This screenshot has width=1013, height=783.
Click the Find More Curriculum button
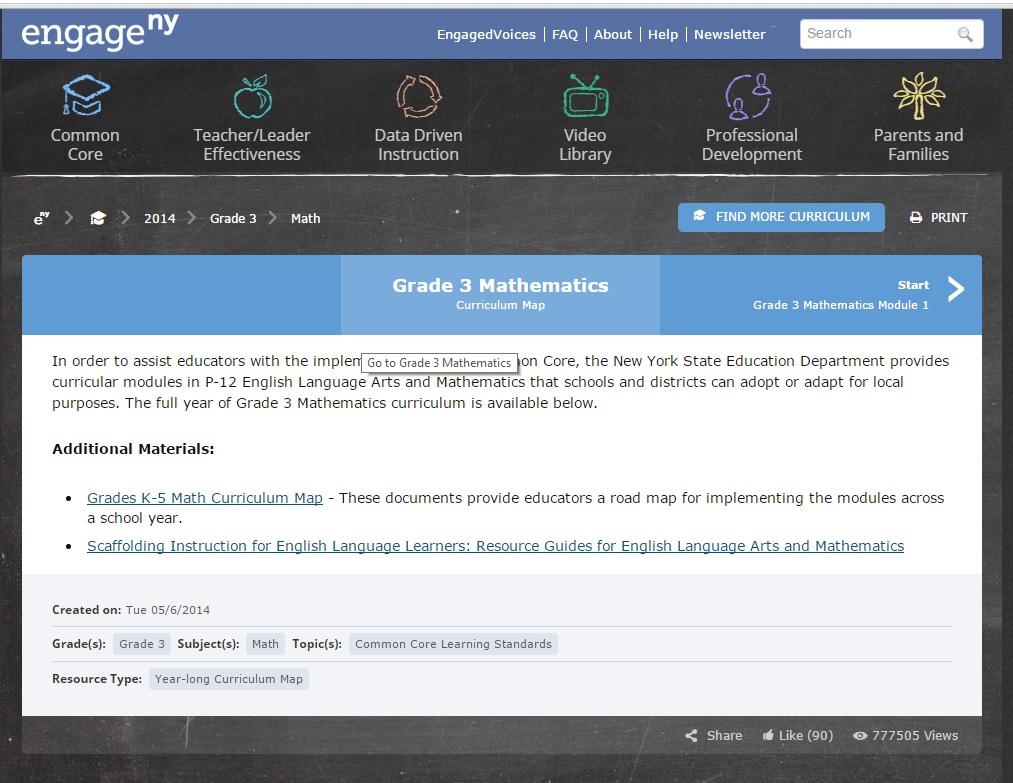pos(781,217)
